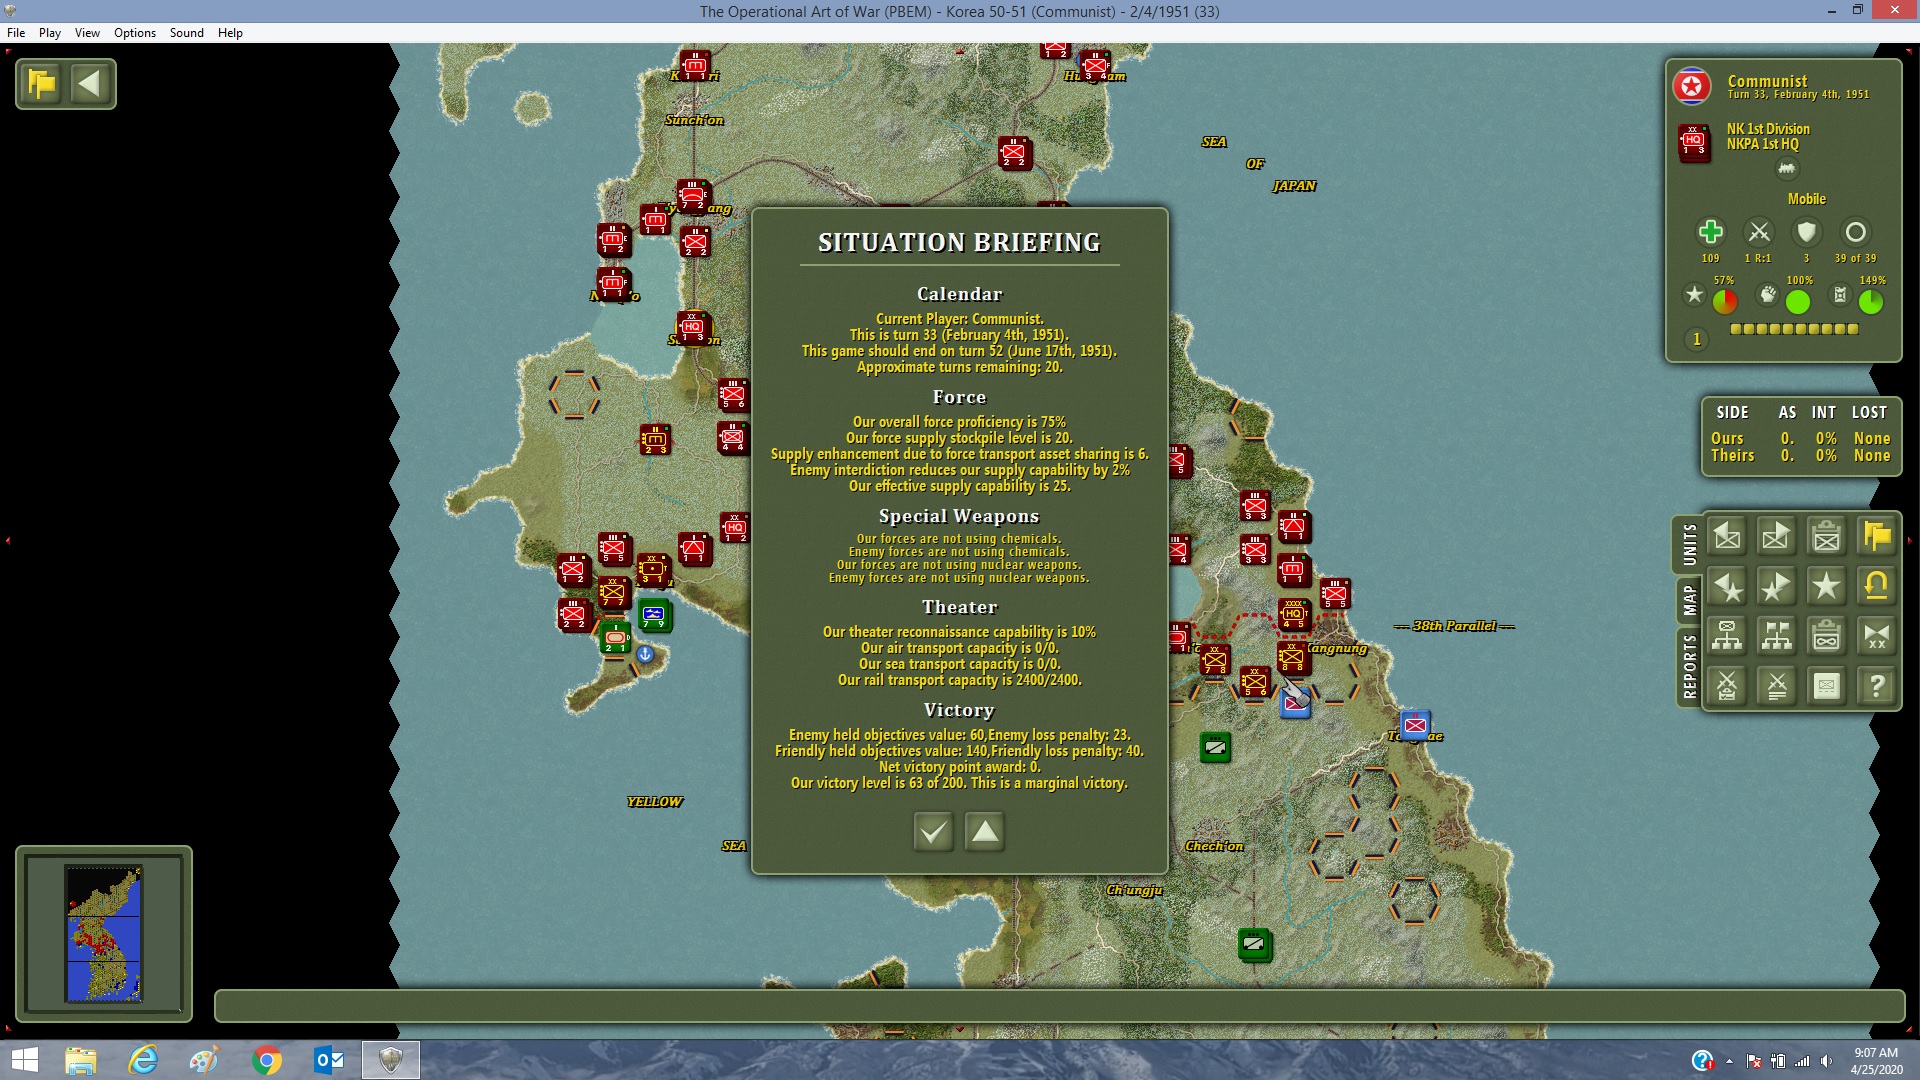Click the back arrow button at top left
The image size is (1920, 1080).
[x=90, y=83]
